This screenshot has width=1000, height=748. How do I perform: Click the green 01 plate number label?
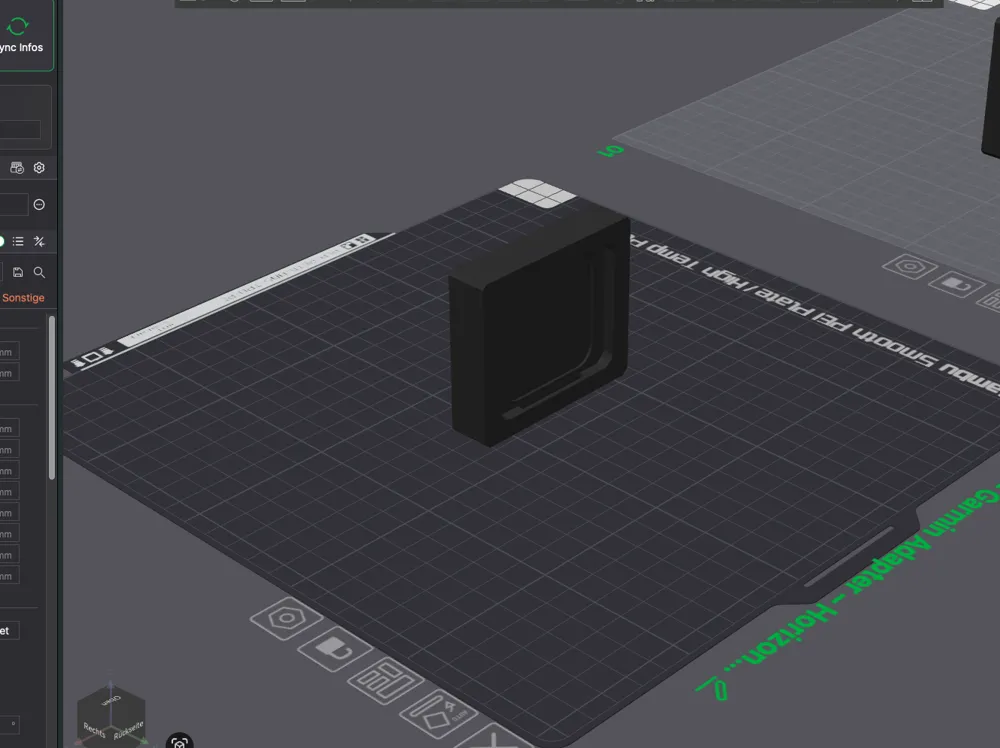click(611, 151)
